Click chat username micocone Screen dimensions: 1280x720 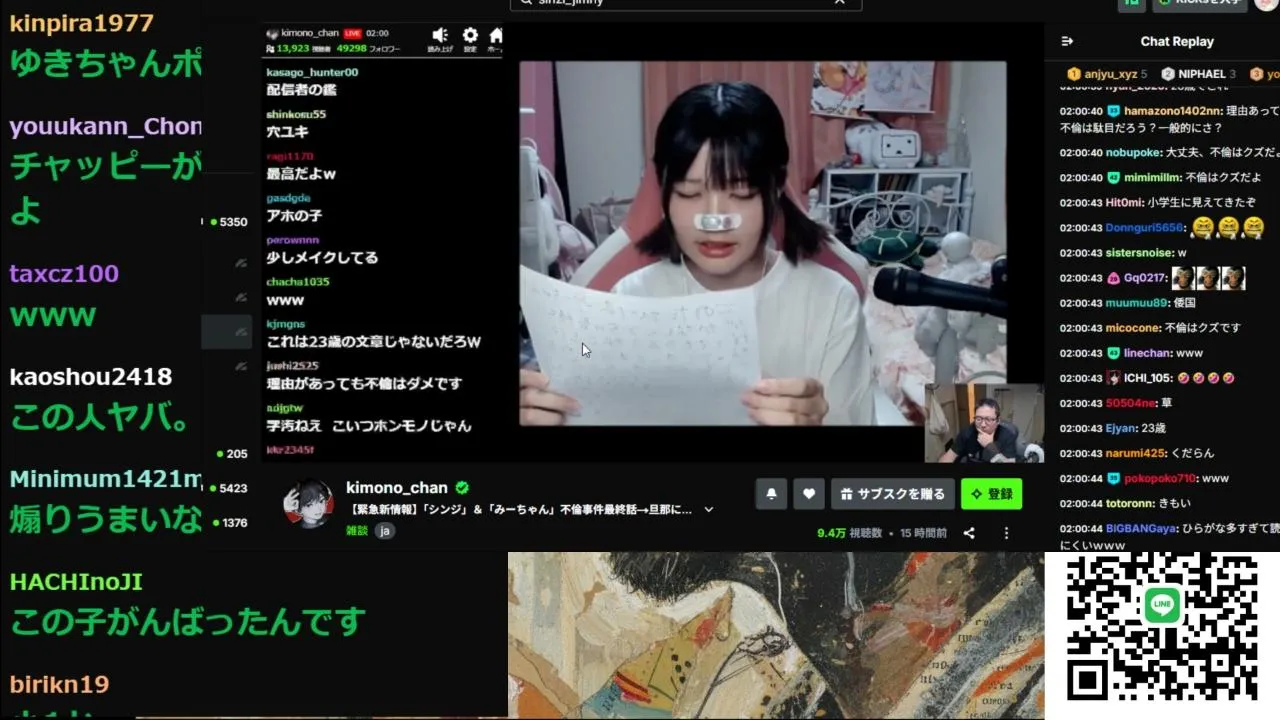pos(1134,328)
